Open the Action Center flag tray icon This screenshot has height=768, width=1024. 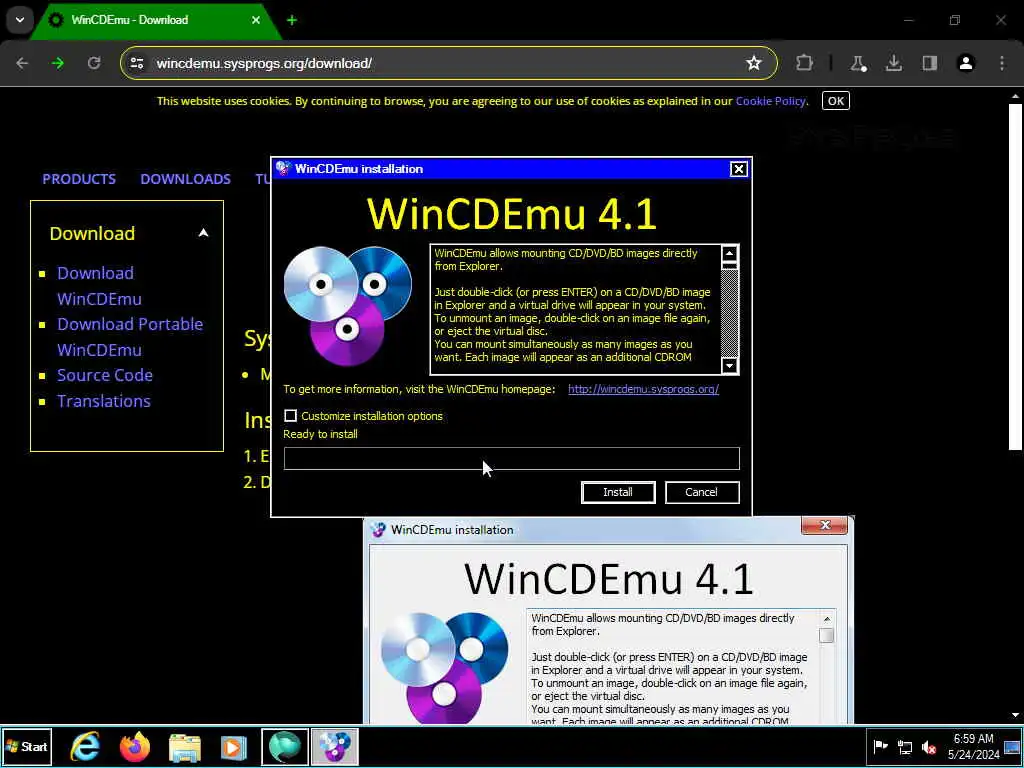(x=880, y=747)
